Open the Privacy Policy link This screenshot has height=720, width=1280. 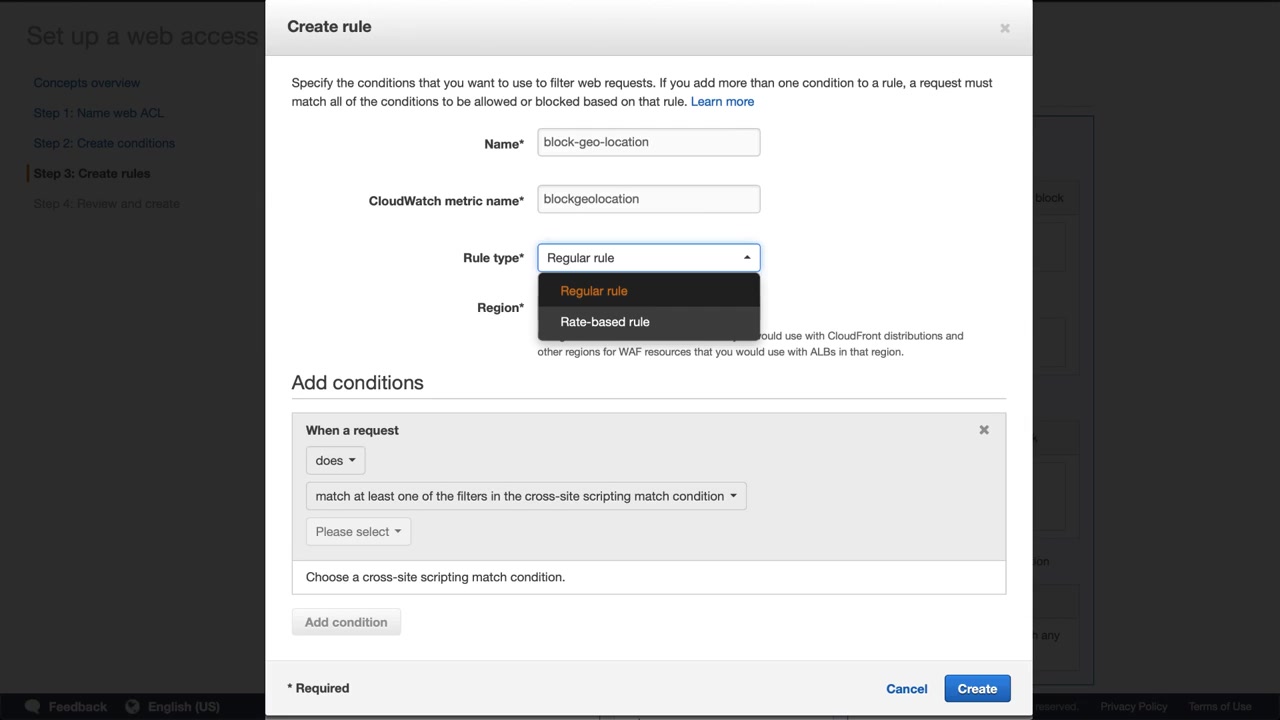click(1134, 706)
